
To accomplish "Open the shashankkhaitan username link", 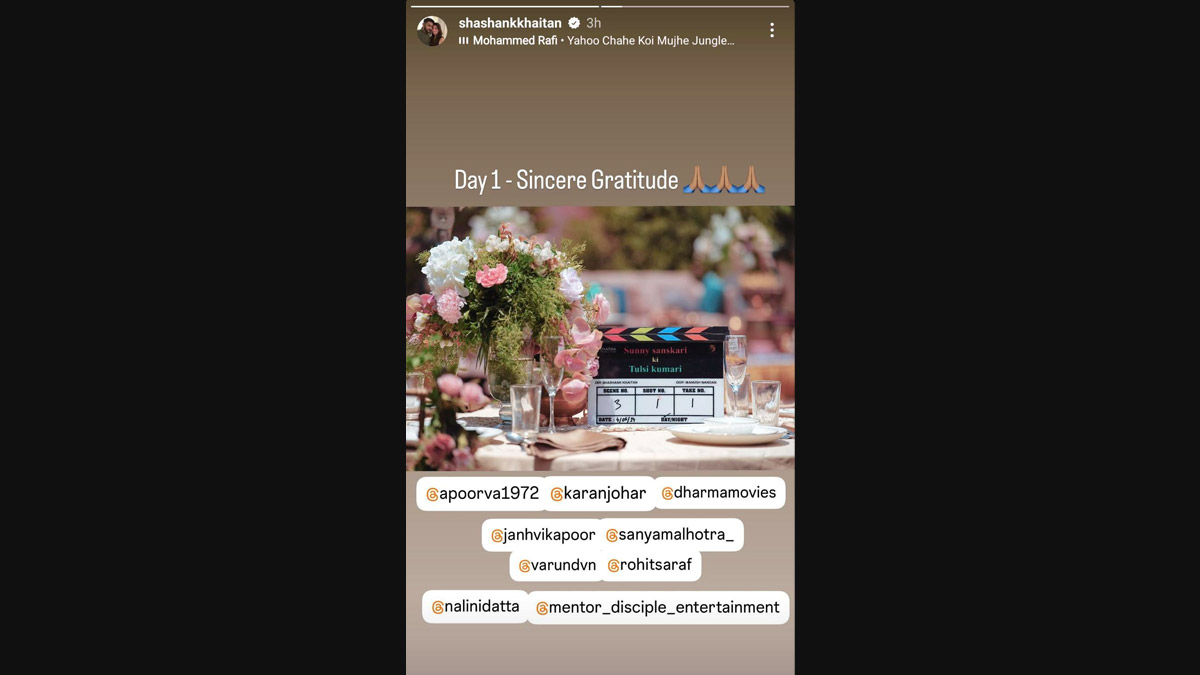I will point(510,23).
